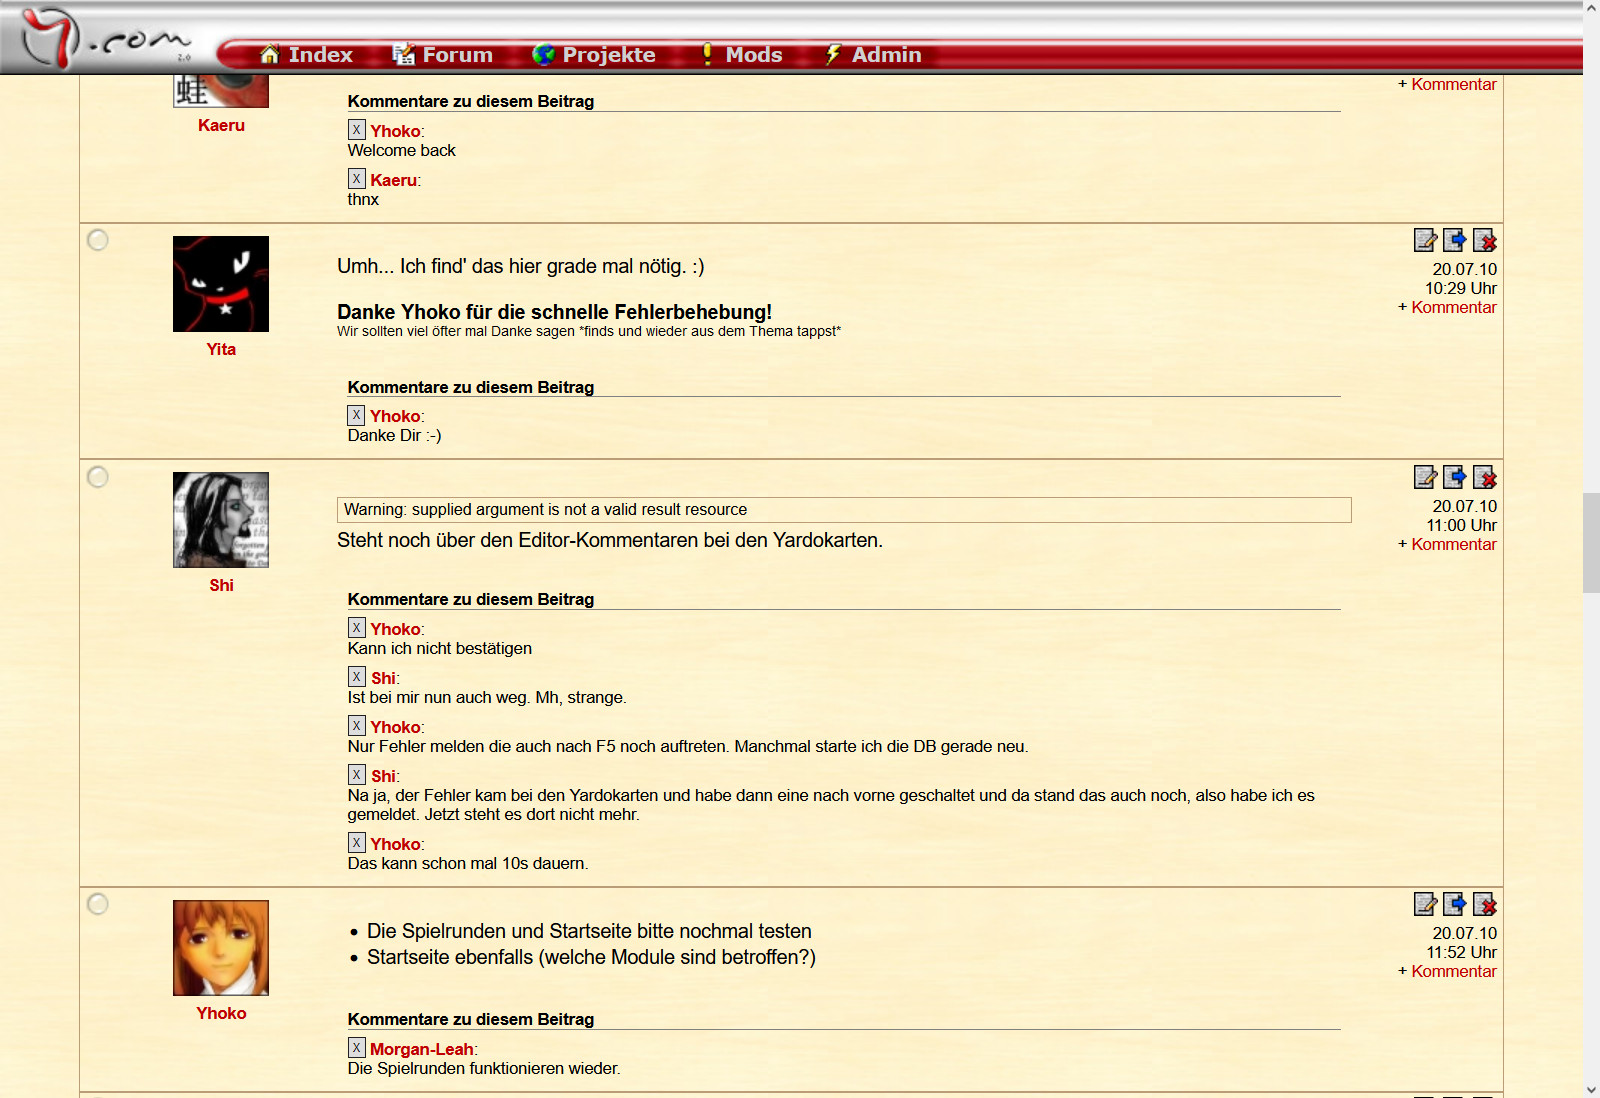Click Shi's avatar thumbnail image
1600x1098 pixels.
coord(221,520)
